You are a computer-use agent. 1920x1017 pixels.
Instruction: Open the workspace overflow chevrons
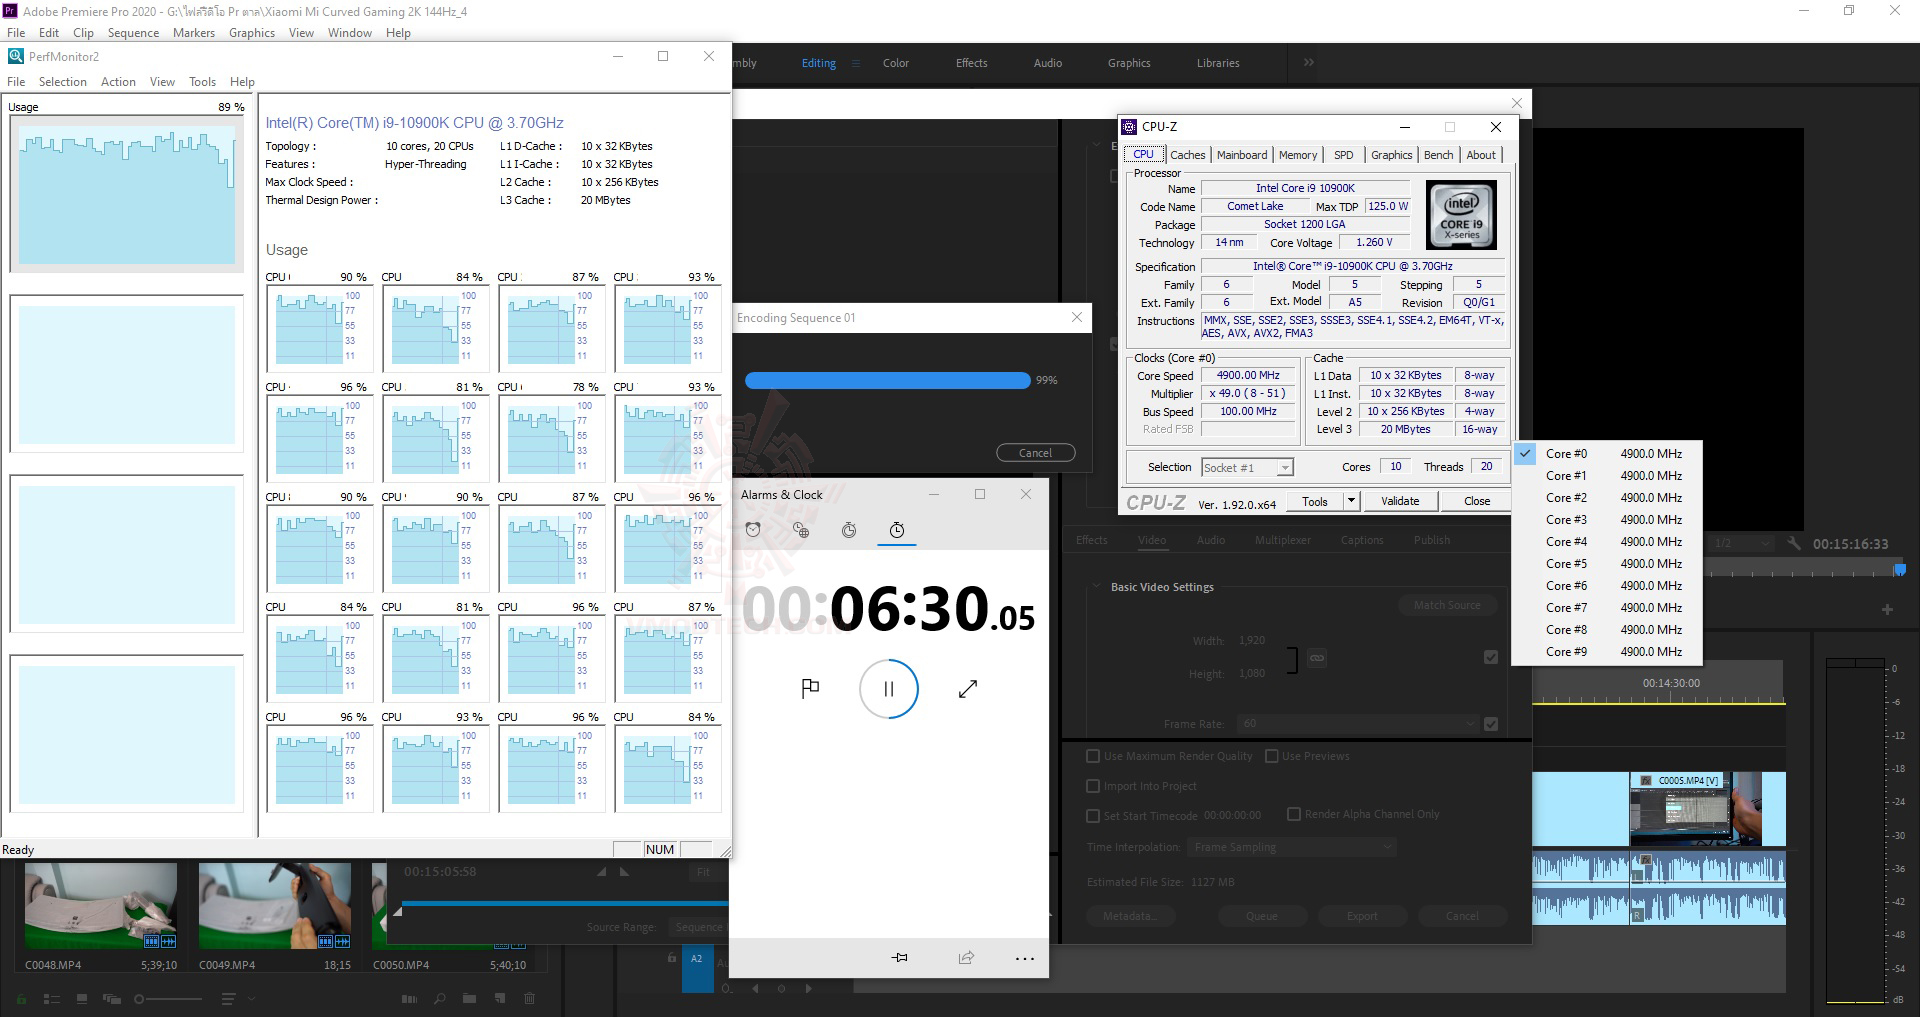1309,62
